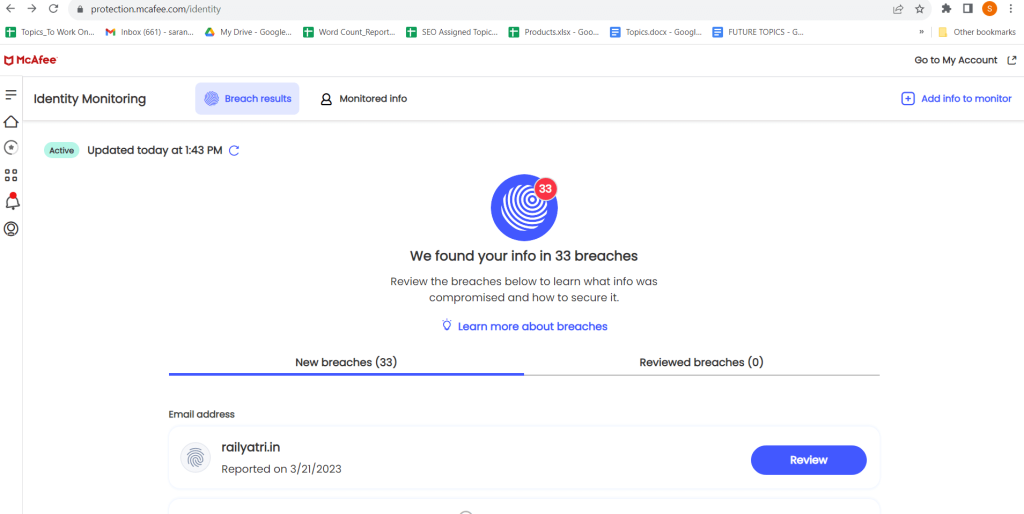Click the railyatri.in breach name

click(x=251, y=447)
